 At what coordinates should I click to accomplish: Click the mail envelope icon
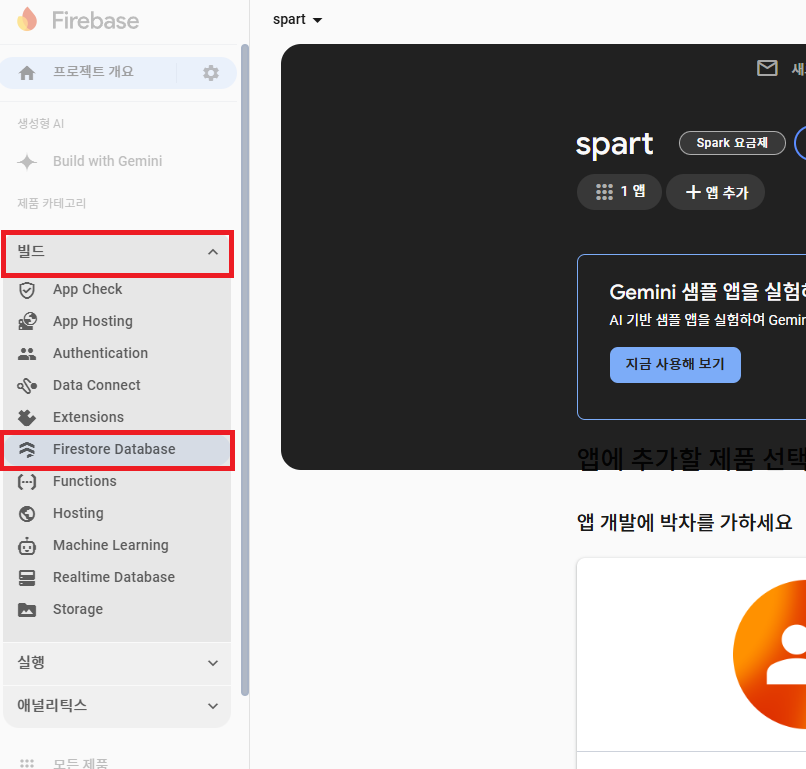tap(767, 68)
